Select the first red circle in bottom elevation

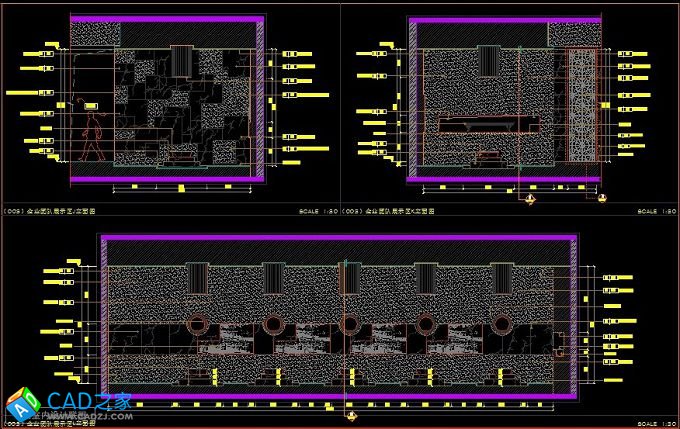(x=198, y=326)
